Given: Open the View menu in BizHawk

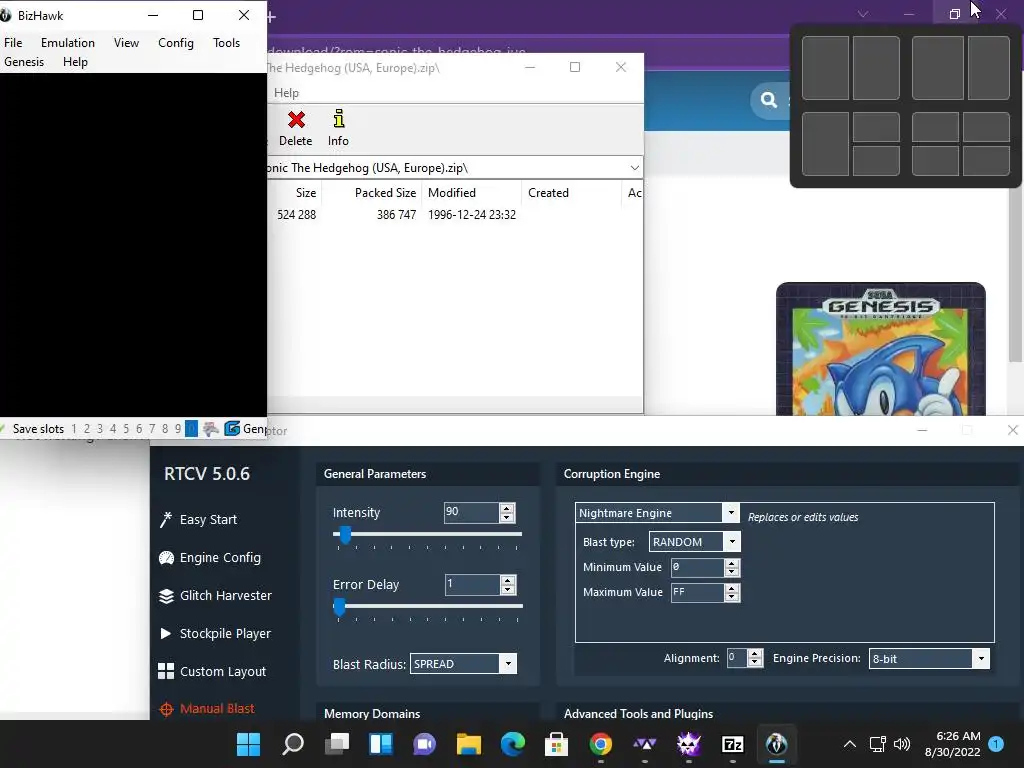Looking at the screenshot, I should (126, 42).
